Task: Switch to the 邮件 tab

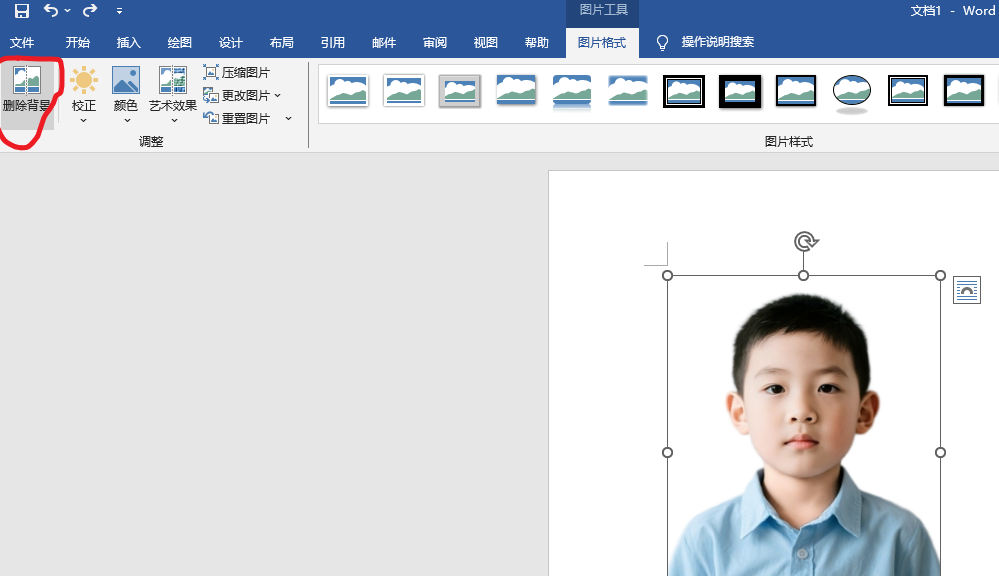Action: point(384,42)
